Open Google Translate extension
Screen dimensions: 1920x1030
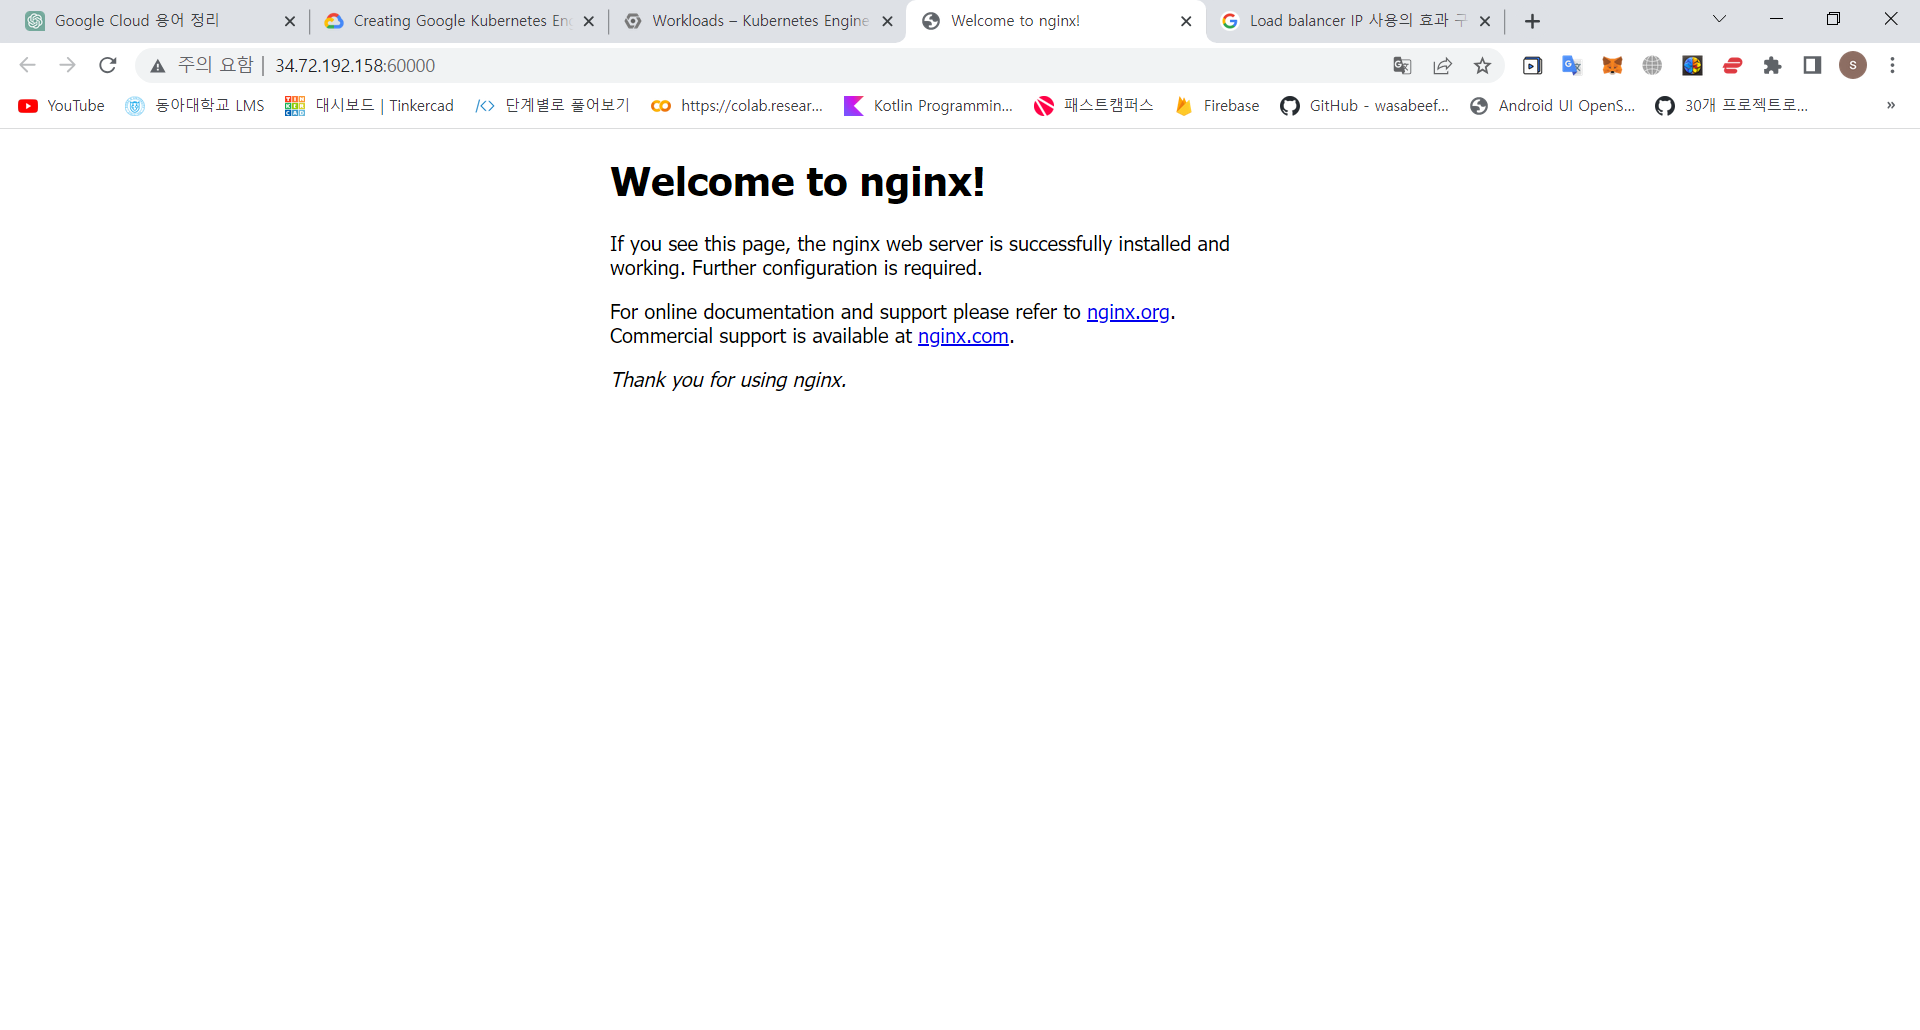[x=1572, y=66]
